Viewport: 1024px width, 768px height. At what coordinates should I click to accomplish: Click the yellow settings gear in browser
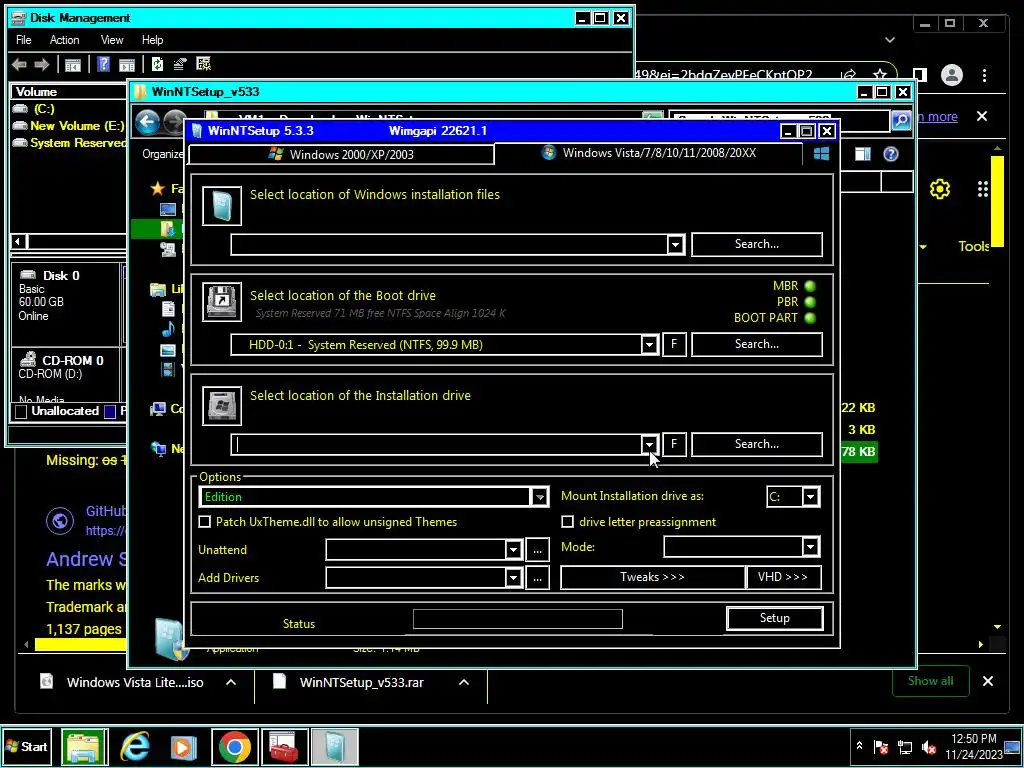tap(940, 189)
